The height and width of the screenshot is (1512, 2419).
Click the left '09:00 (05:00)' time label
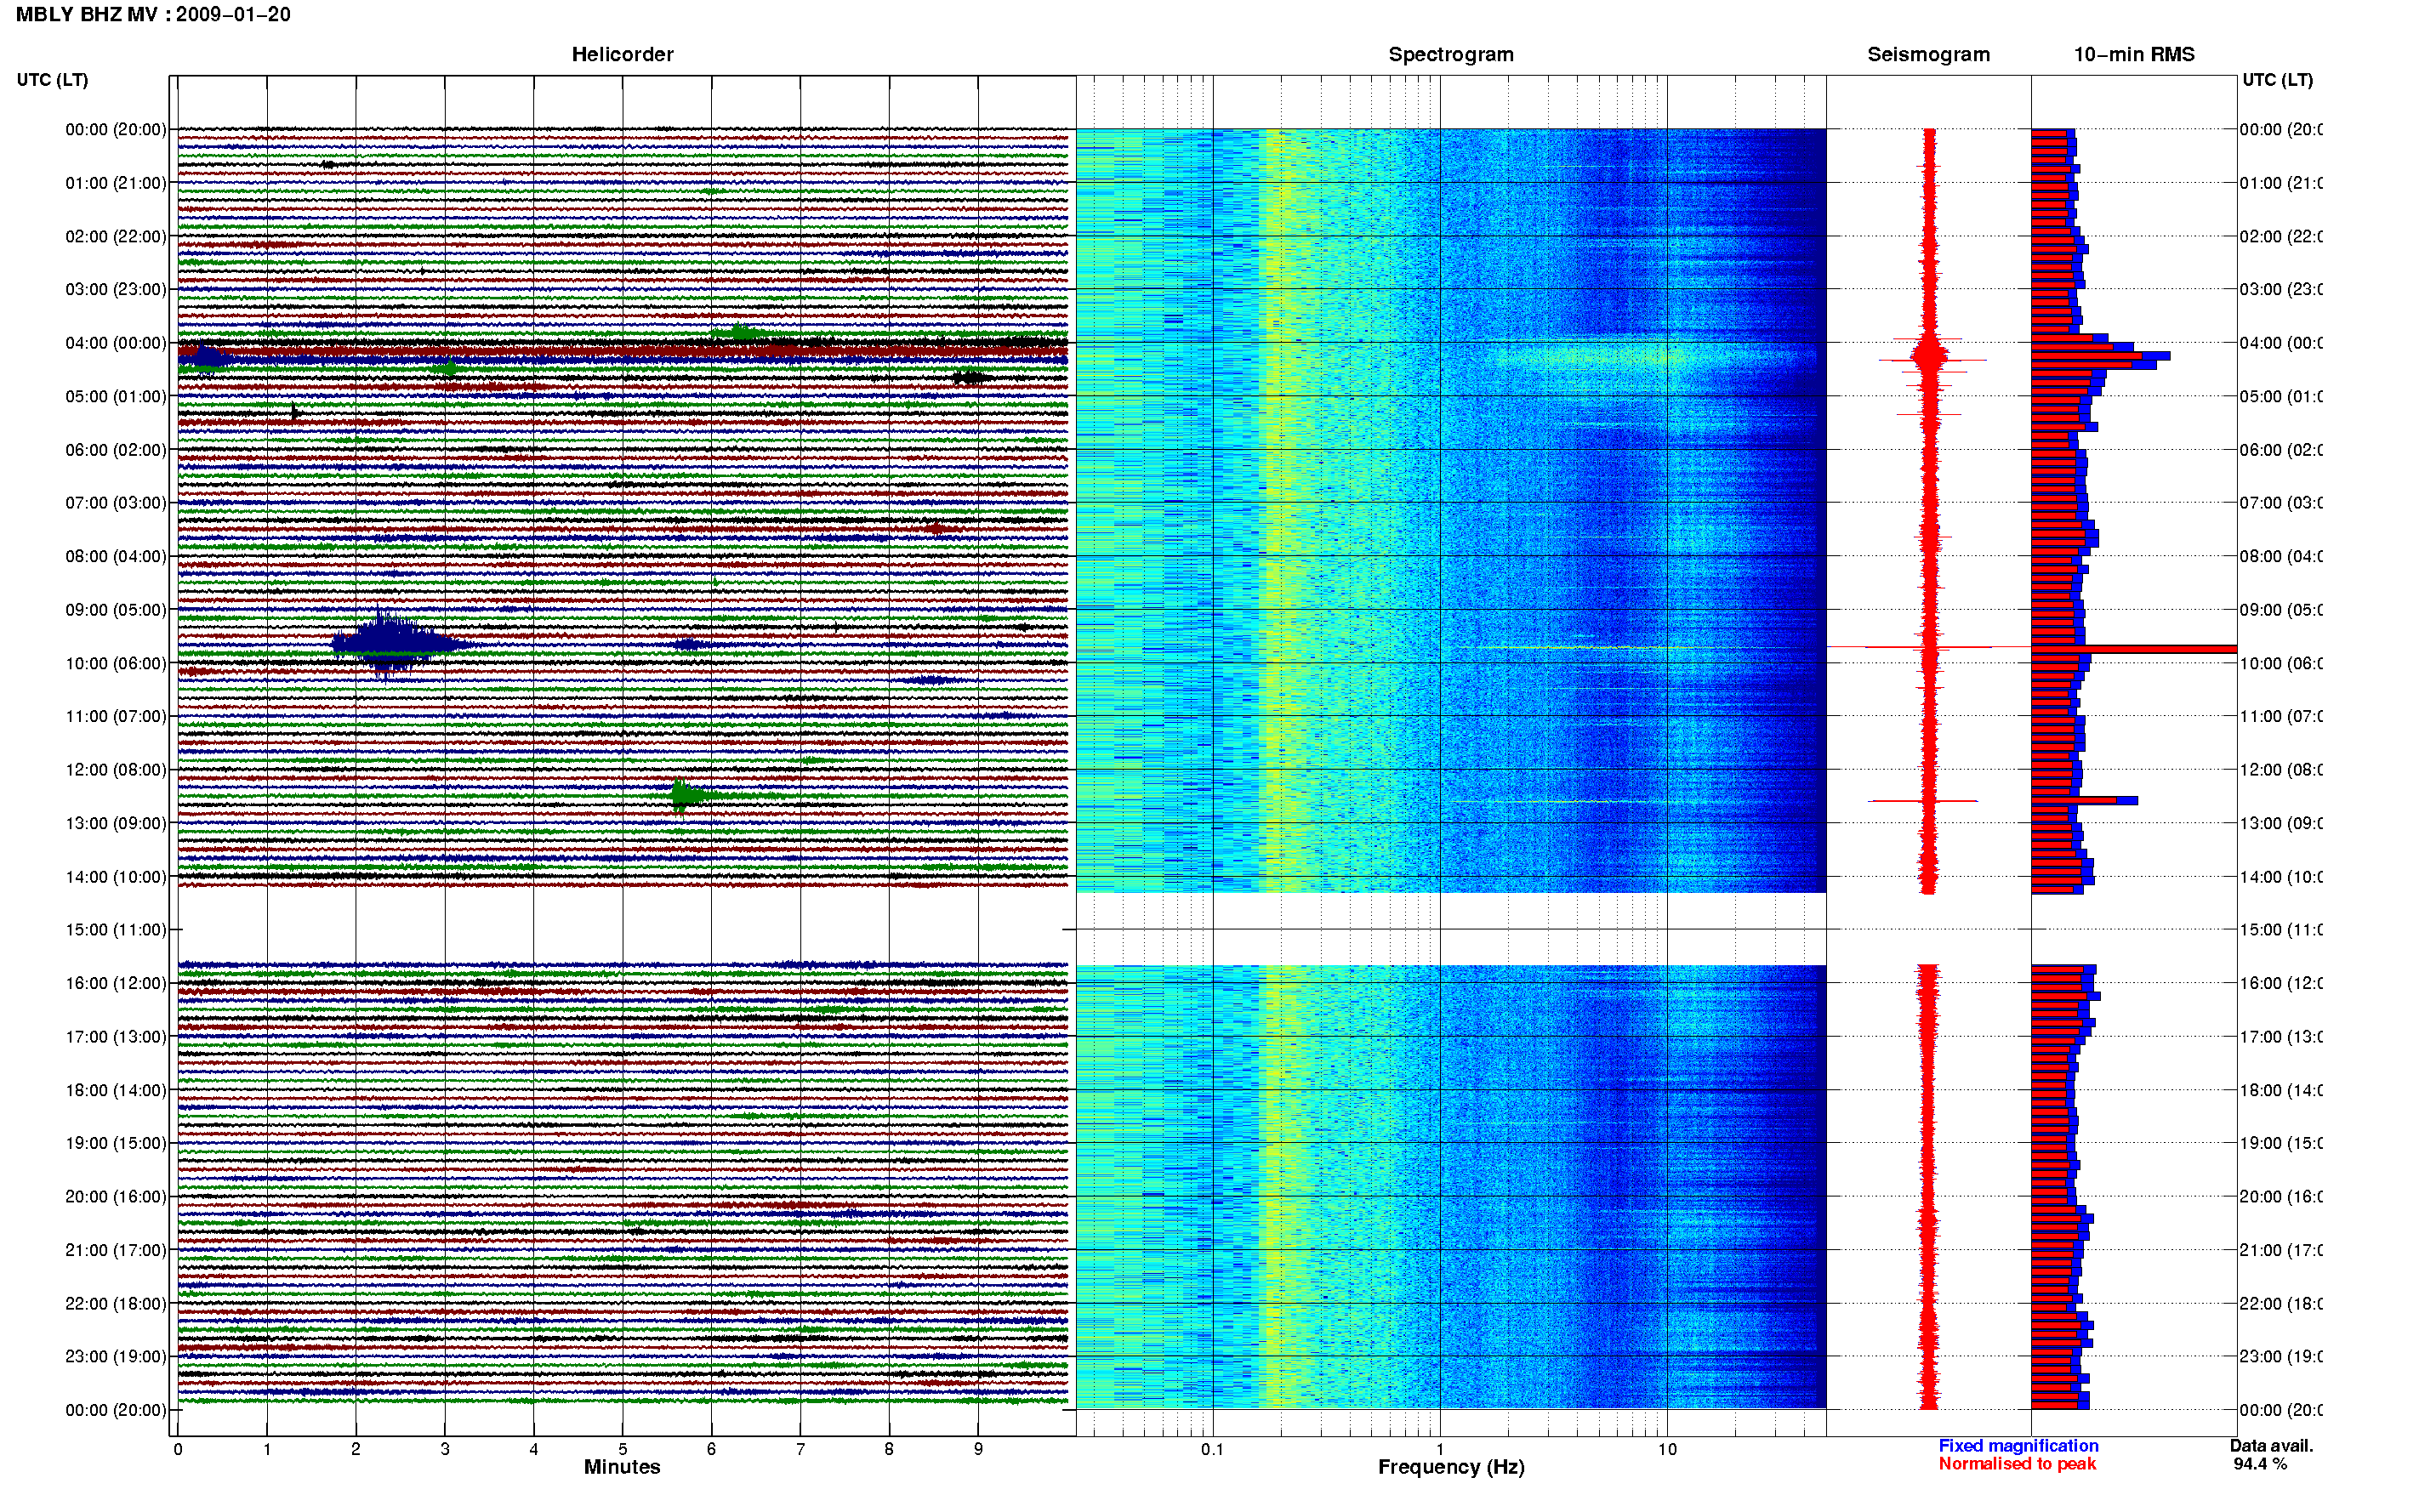coord(116,610)
